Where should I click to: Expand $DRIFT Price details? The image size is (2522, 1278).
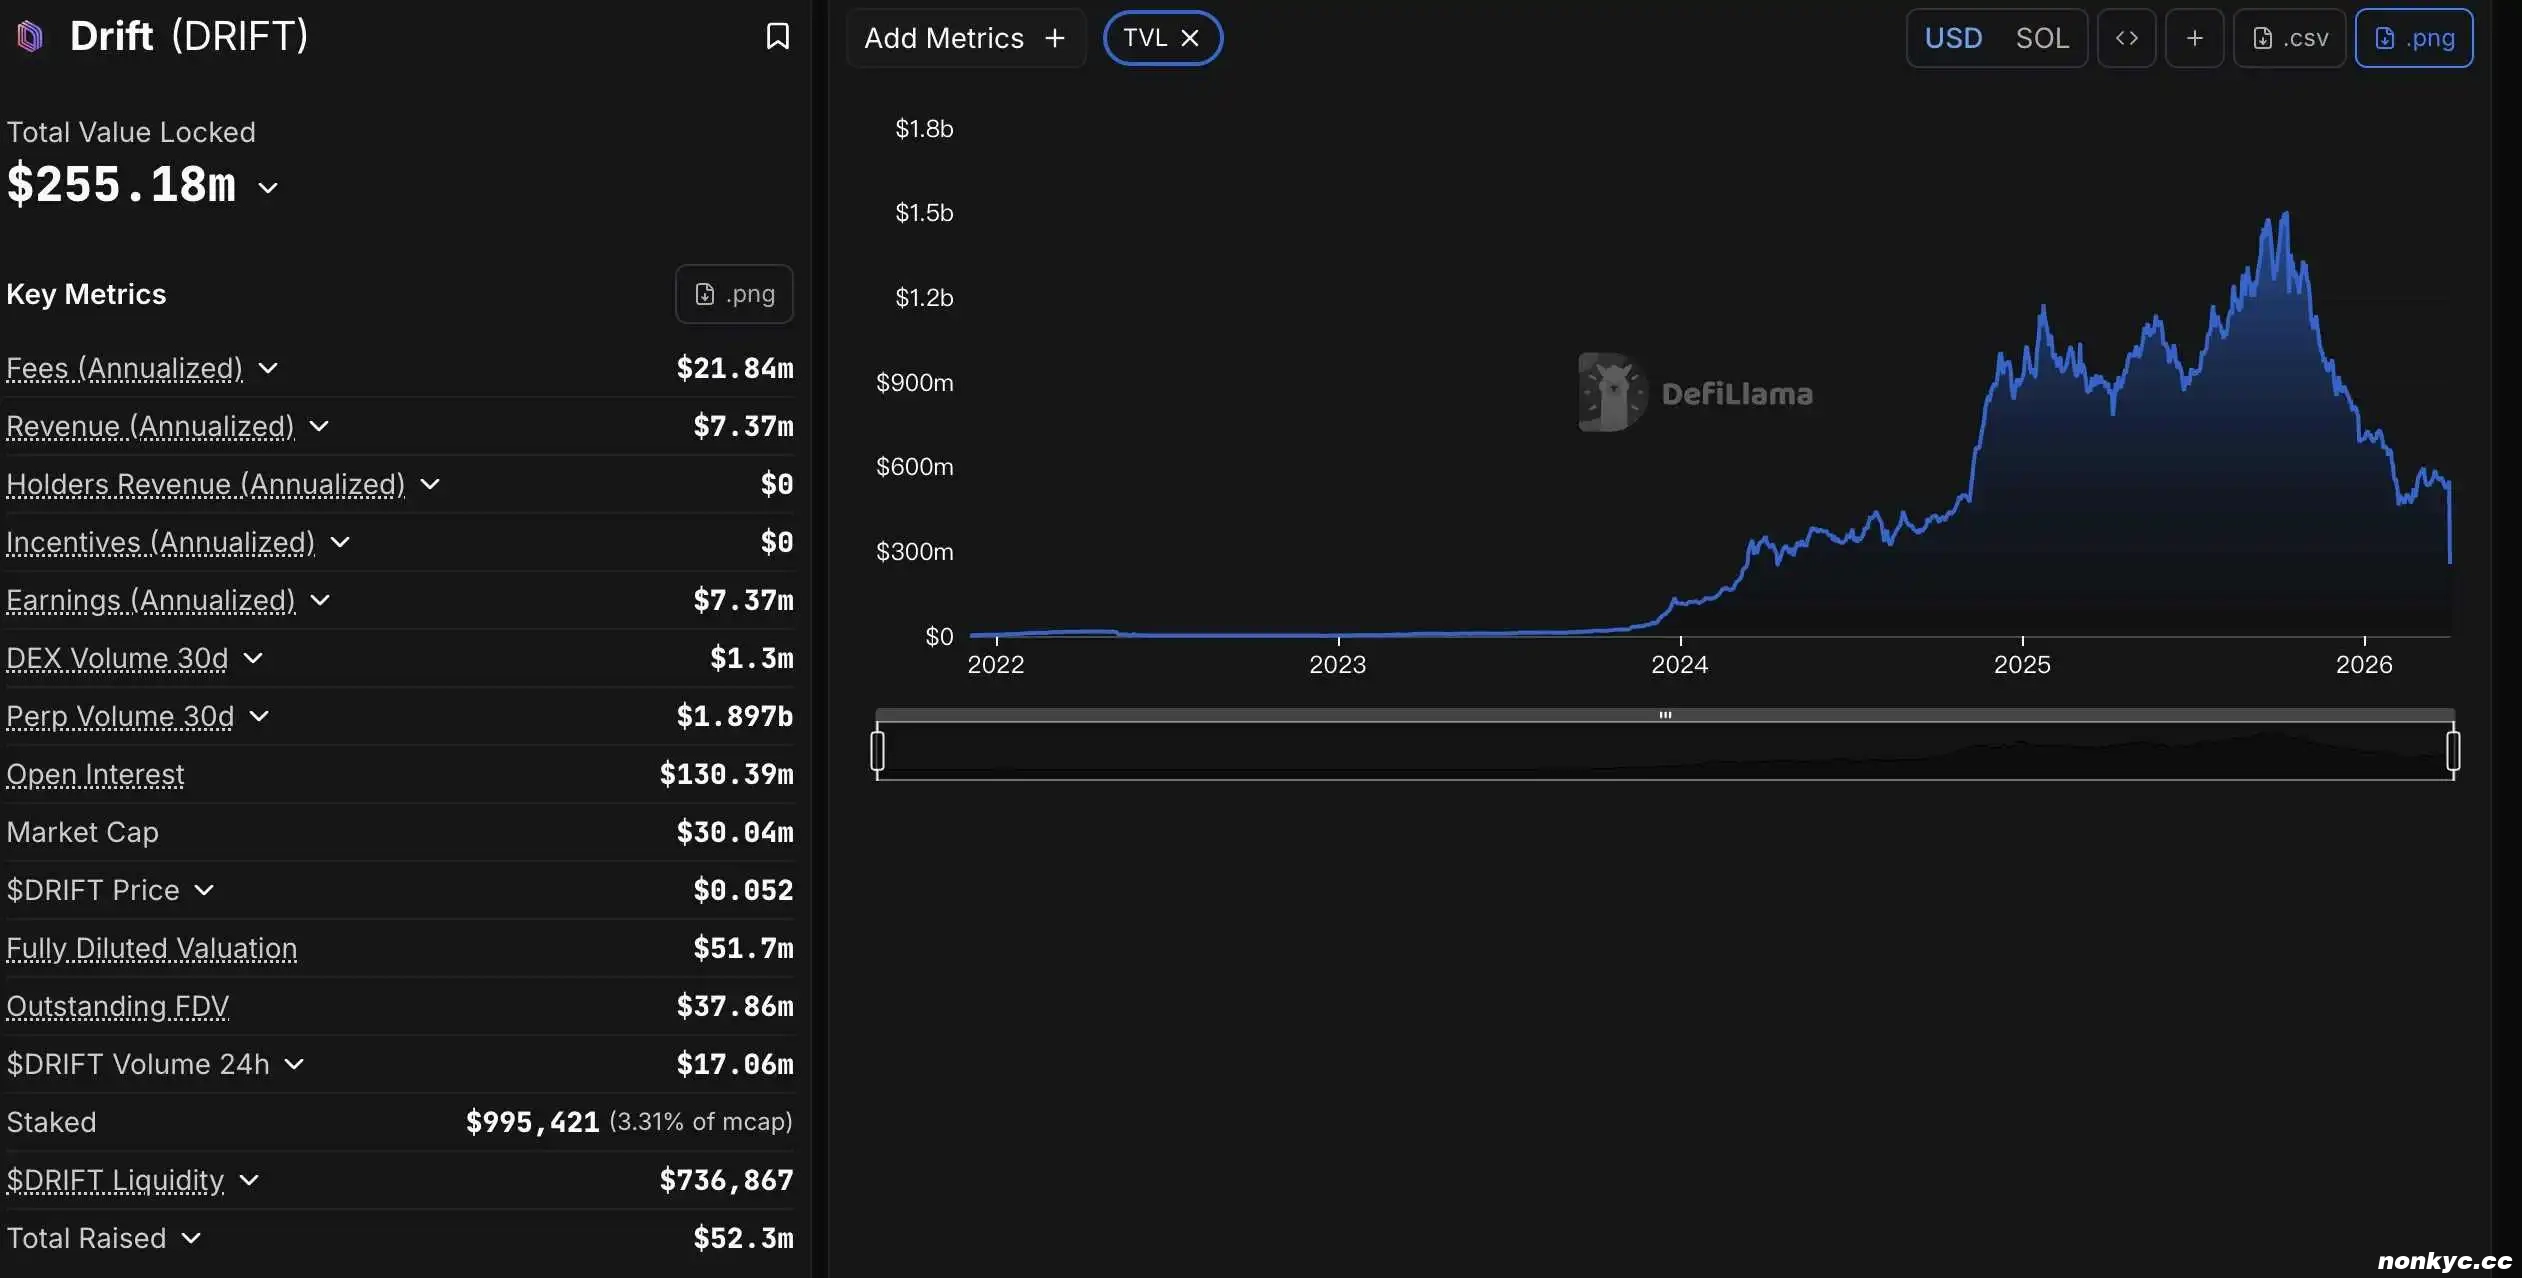(x=204, y=890)
